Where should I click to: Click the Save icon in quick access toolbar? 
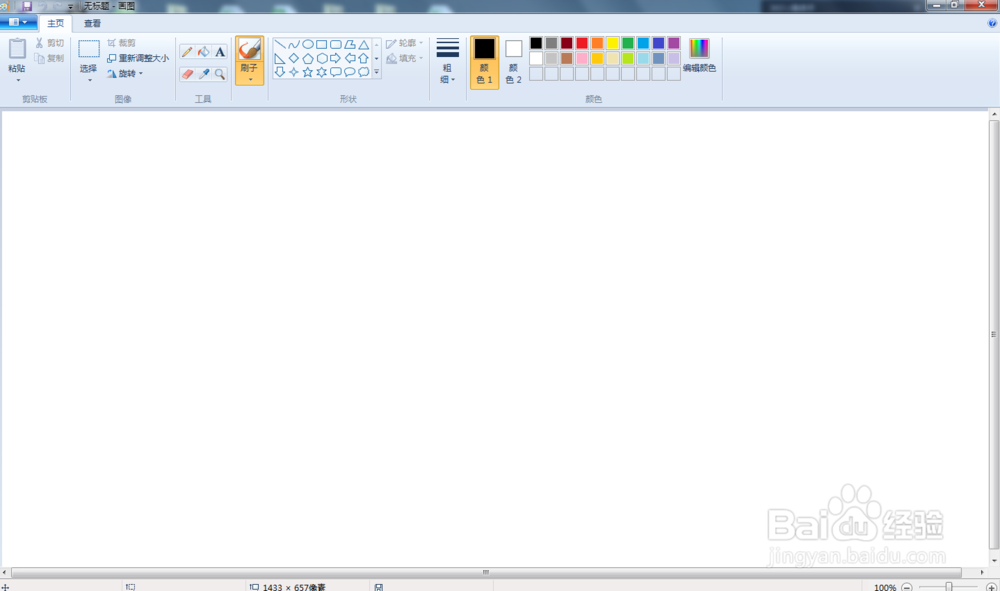pyautogui.click(x=27, y=6)
